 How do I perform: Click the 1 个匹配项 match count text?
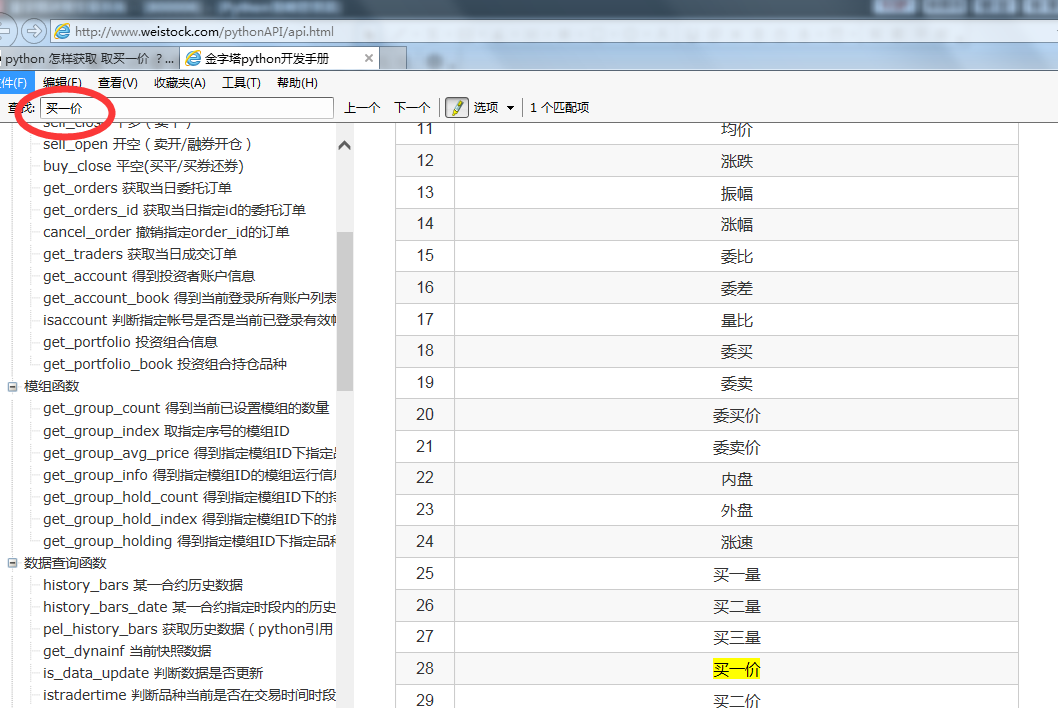[x=559, y=107]
